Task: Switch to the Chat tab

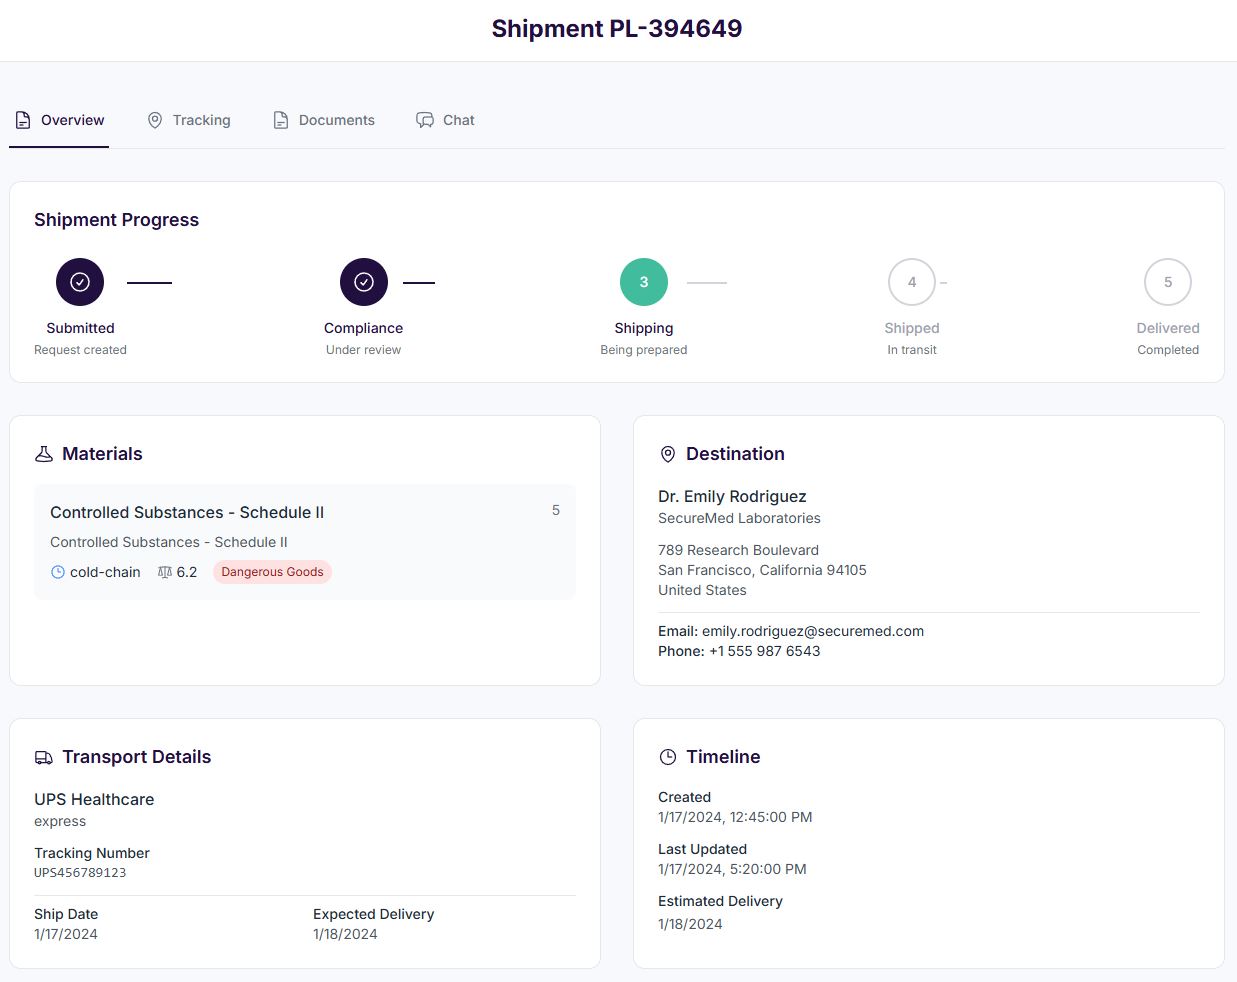Action: pos(445,120)
